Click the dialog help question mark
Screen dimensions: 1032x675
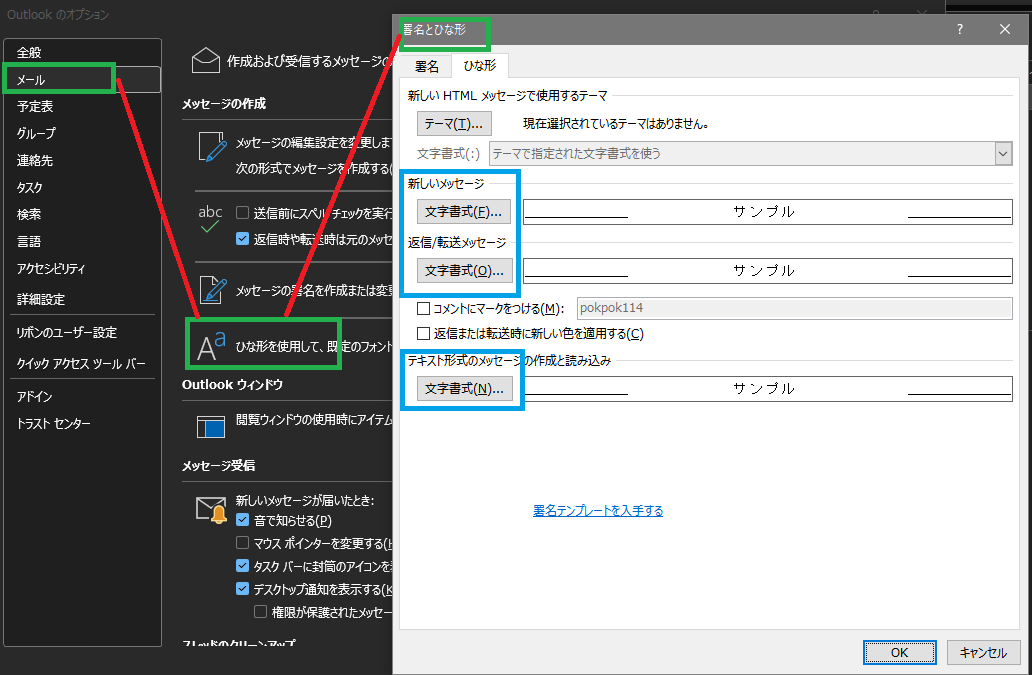click(x=960, y=30)
